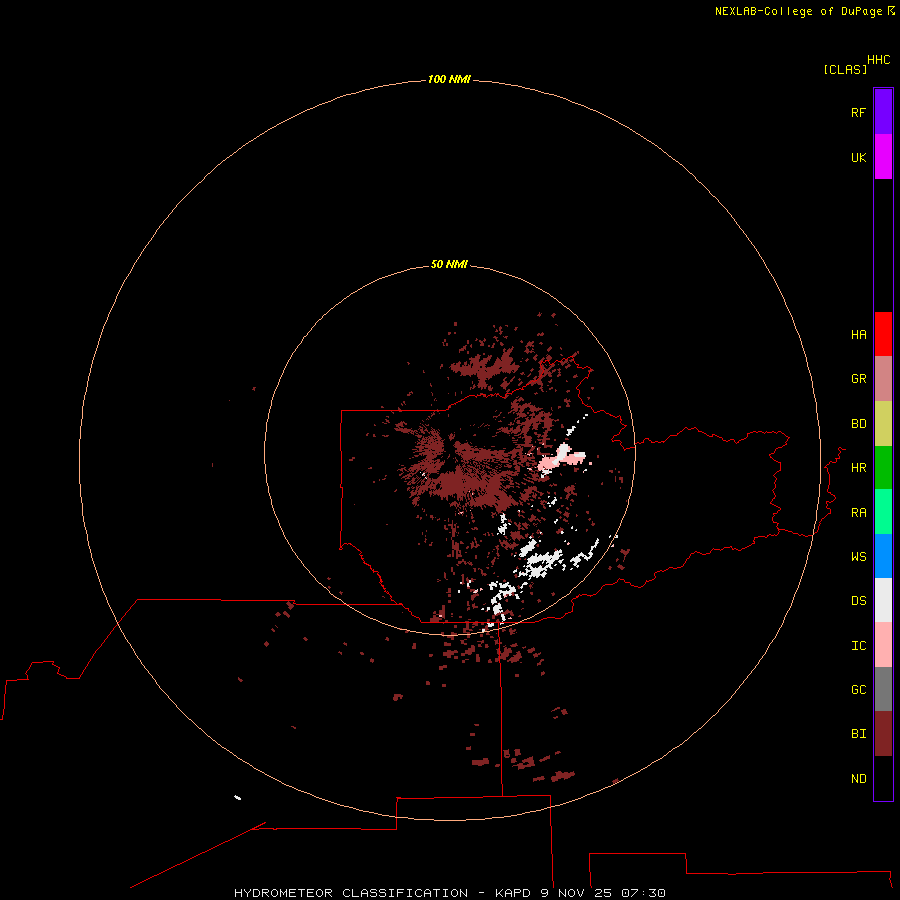
Task: Select the BI dark red swatch
Action: click(883, 734)
